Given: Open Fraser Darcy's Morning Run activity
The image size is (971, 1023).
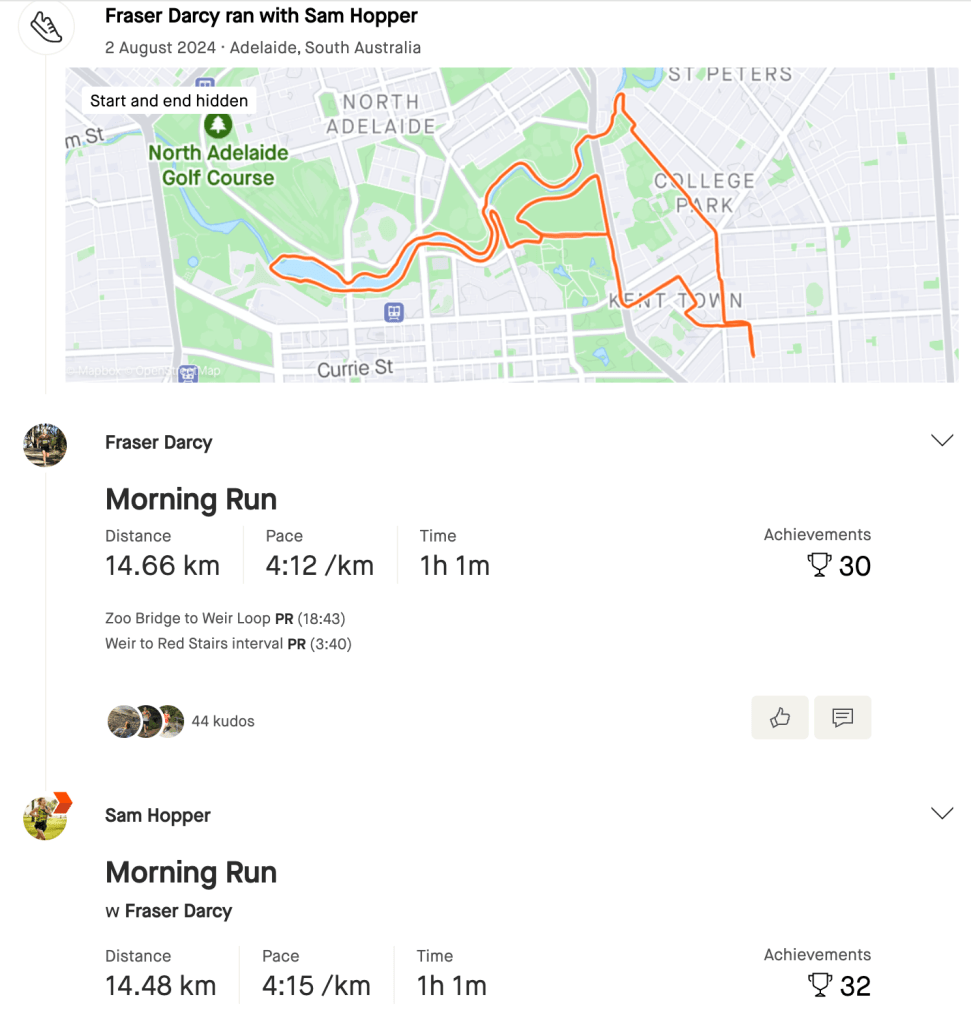Looking at the screenshot, I should pos(191,499).
